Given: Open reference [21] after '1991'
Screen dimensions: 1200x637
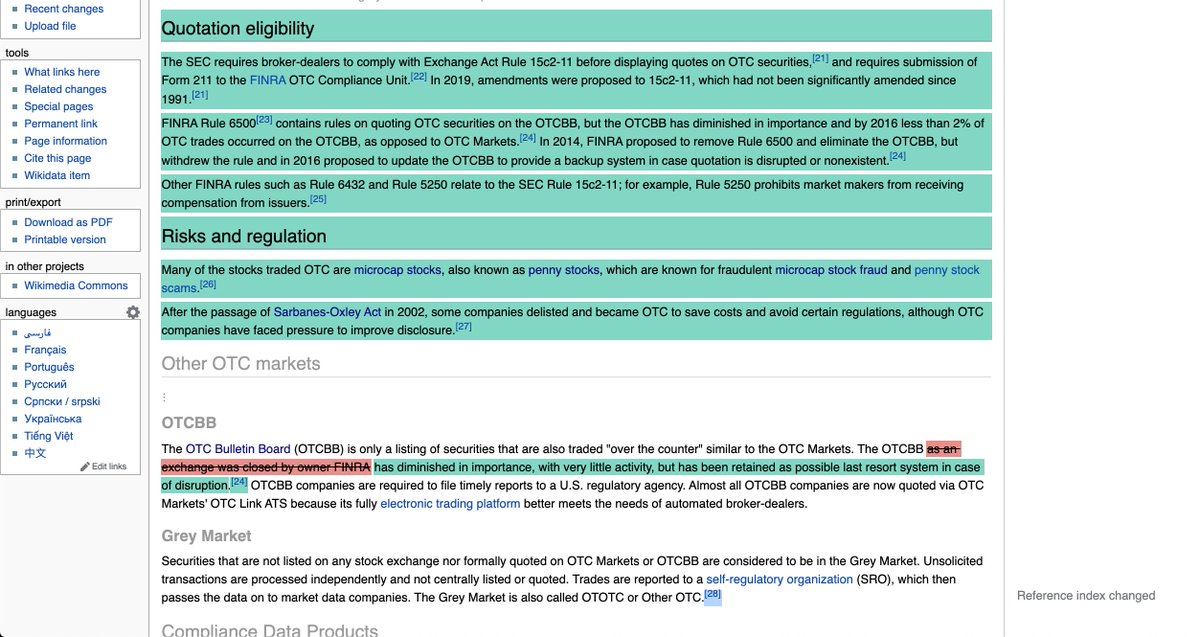Looking at the screenshot, I should pos(200,95).
